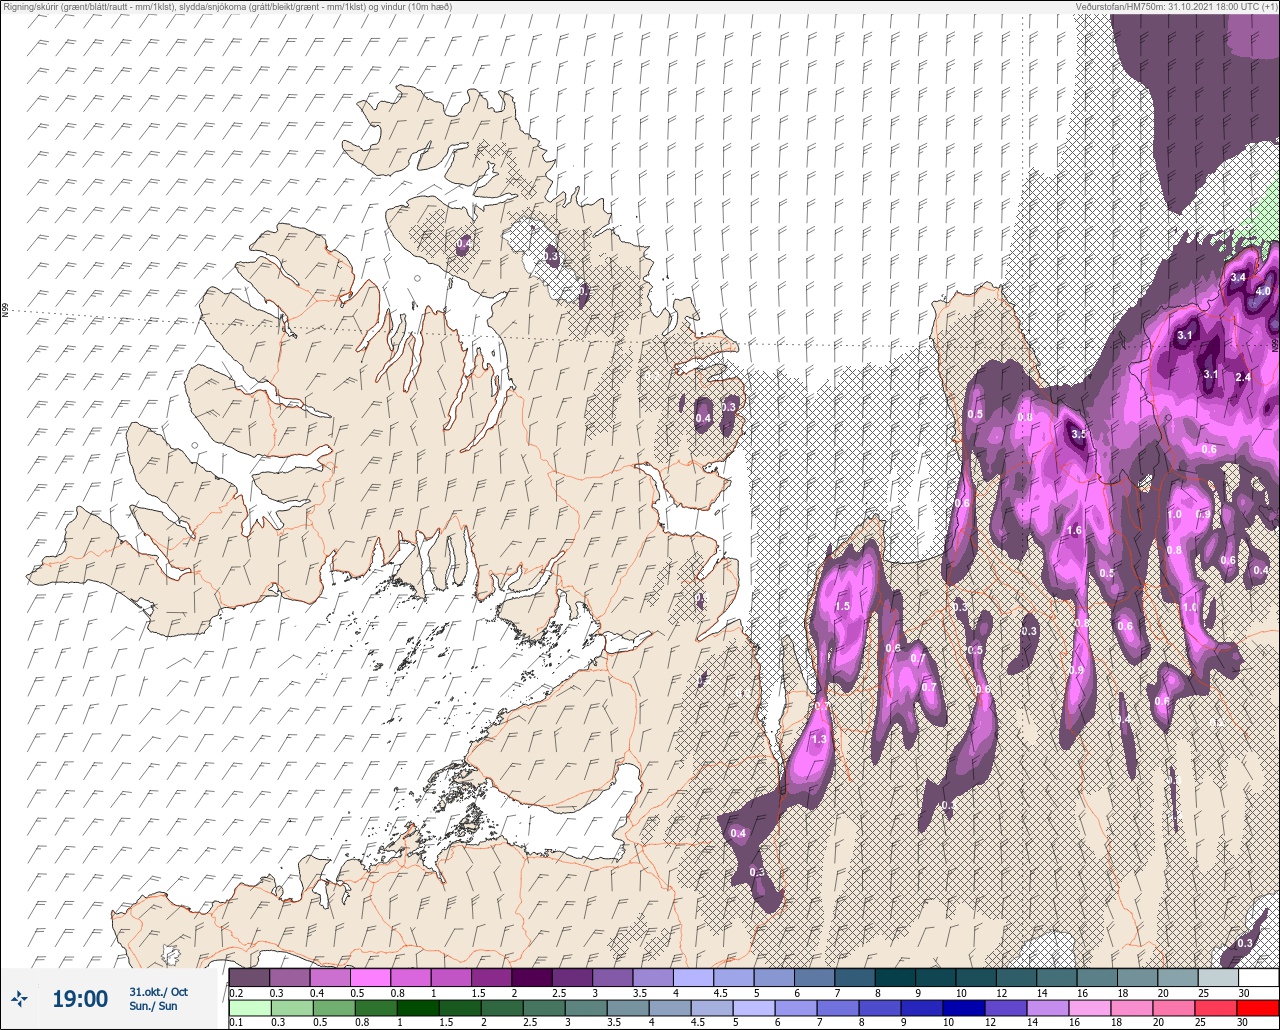
Task: Click the 1.5 precipitation value on the map
Action: pyautogui.click(x=842, y=606)
